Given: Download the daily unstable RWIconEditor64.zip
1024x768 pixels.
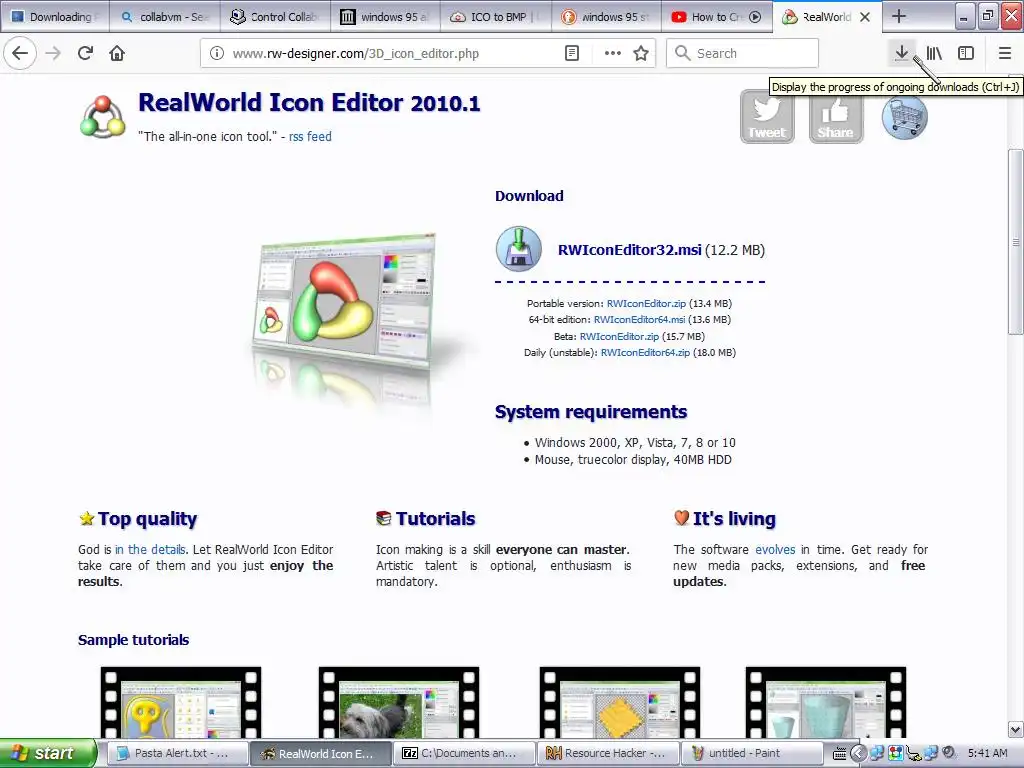Looking at the screenshot, I should point(645,352).
